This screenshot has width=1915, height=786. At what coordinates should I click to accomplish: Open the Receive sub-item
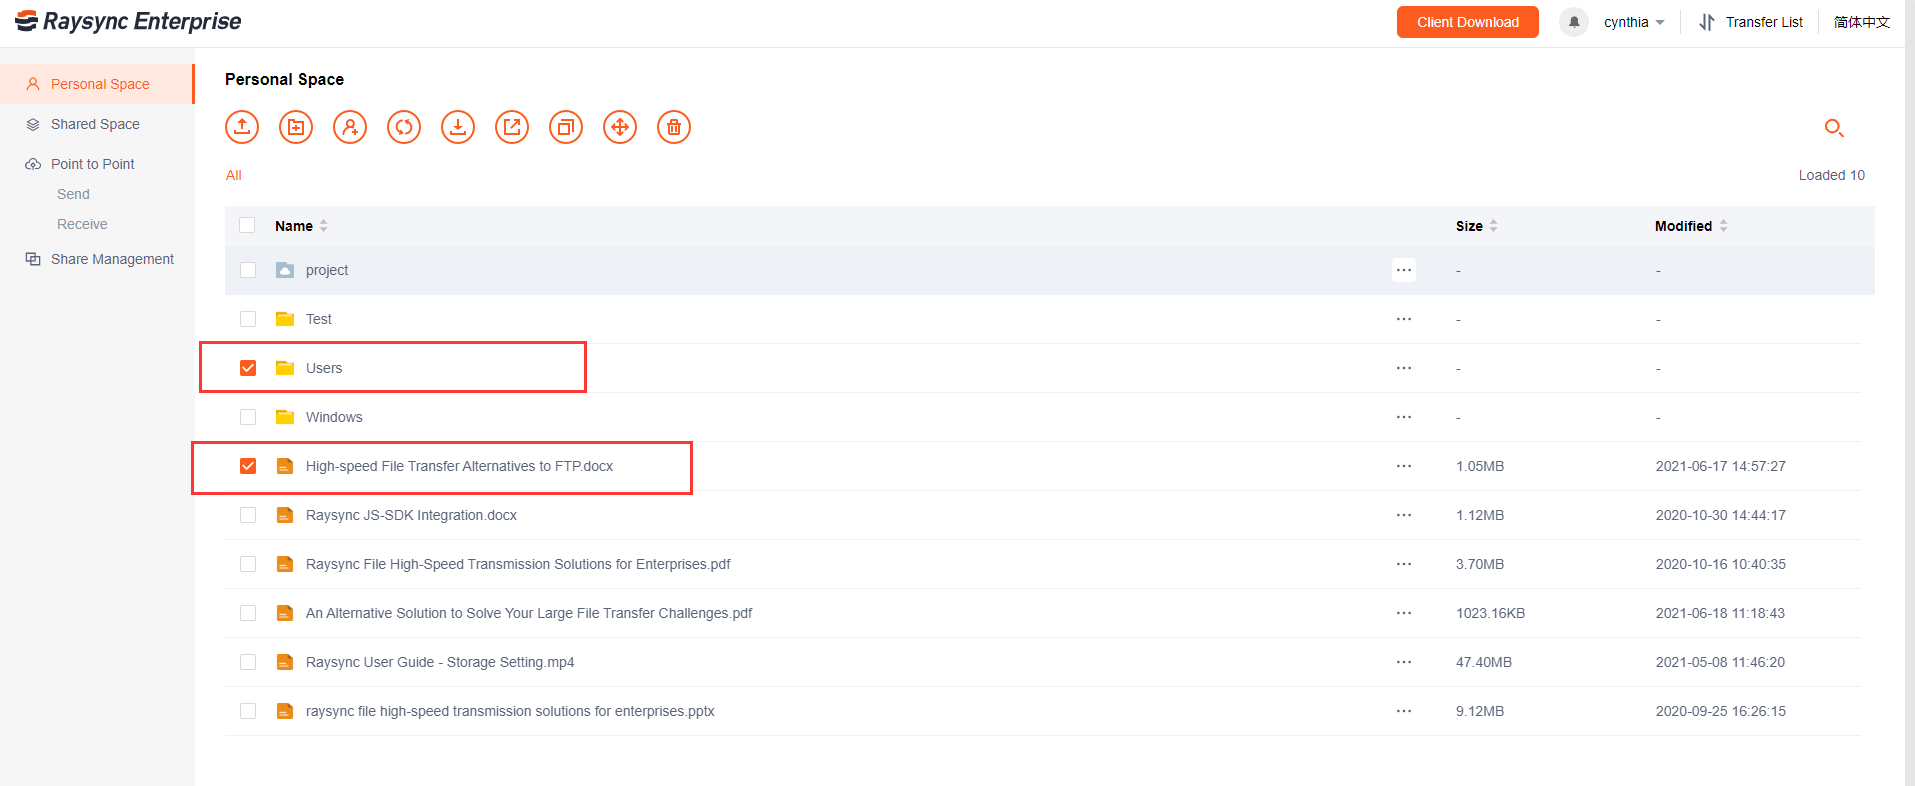pyautogui.click(x=82, y=224)
